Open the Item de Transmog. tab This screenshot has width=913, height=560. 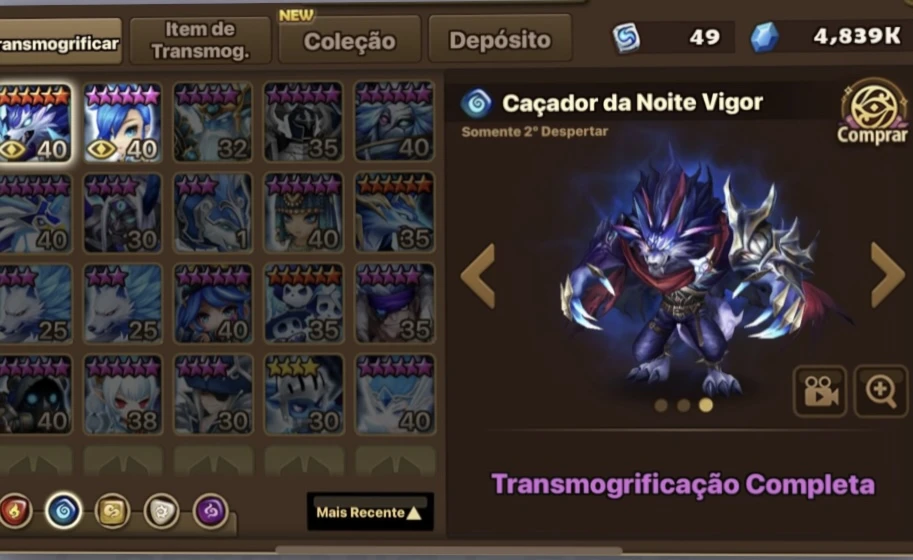(x=200, y=40)
